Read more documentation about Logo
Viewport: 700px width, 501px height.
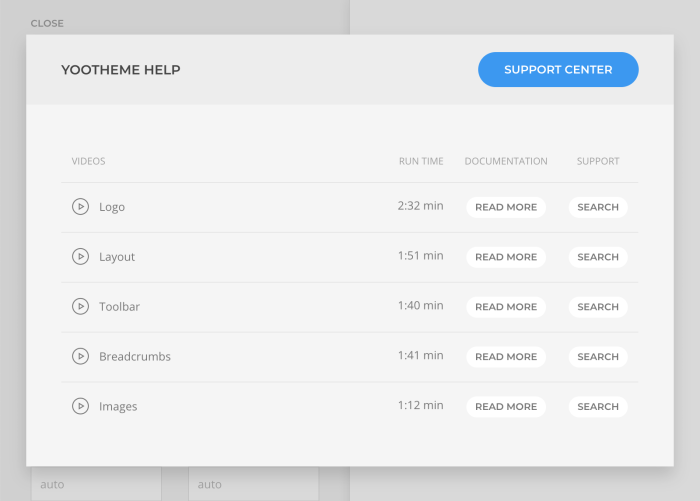(x=506, y=207)
